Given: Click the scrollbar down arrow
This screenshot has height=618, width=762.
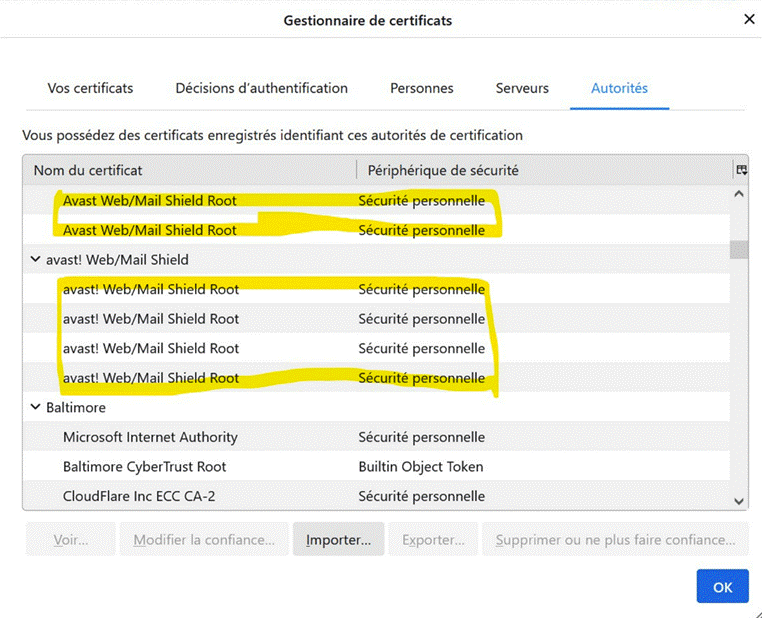Looking at the screenshot, I should pos(739,501).
